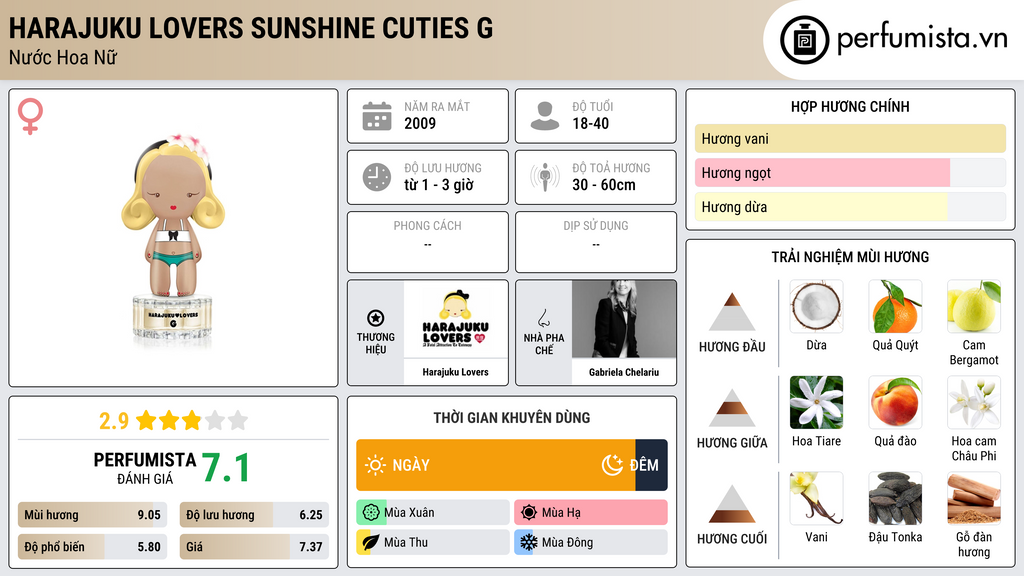Click the green flower icon for Mùa Xuân
This screenshot has width=1024, height=576.
point(371,513)
